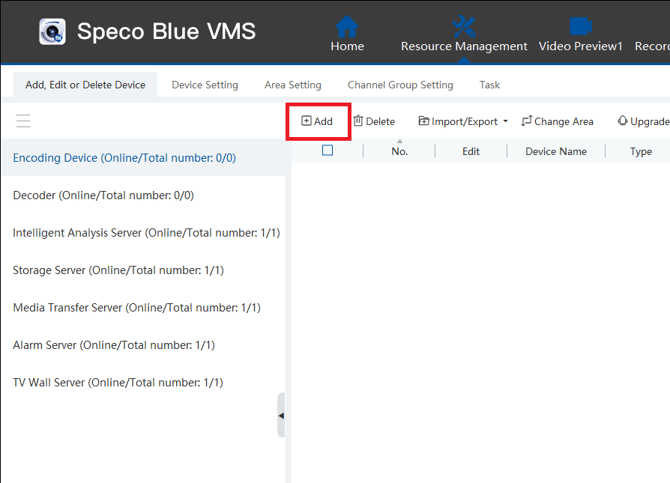
Task: Select Encoding Device in the device list
Action: [x=124, y=158]
